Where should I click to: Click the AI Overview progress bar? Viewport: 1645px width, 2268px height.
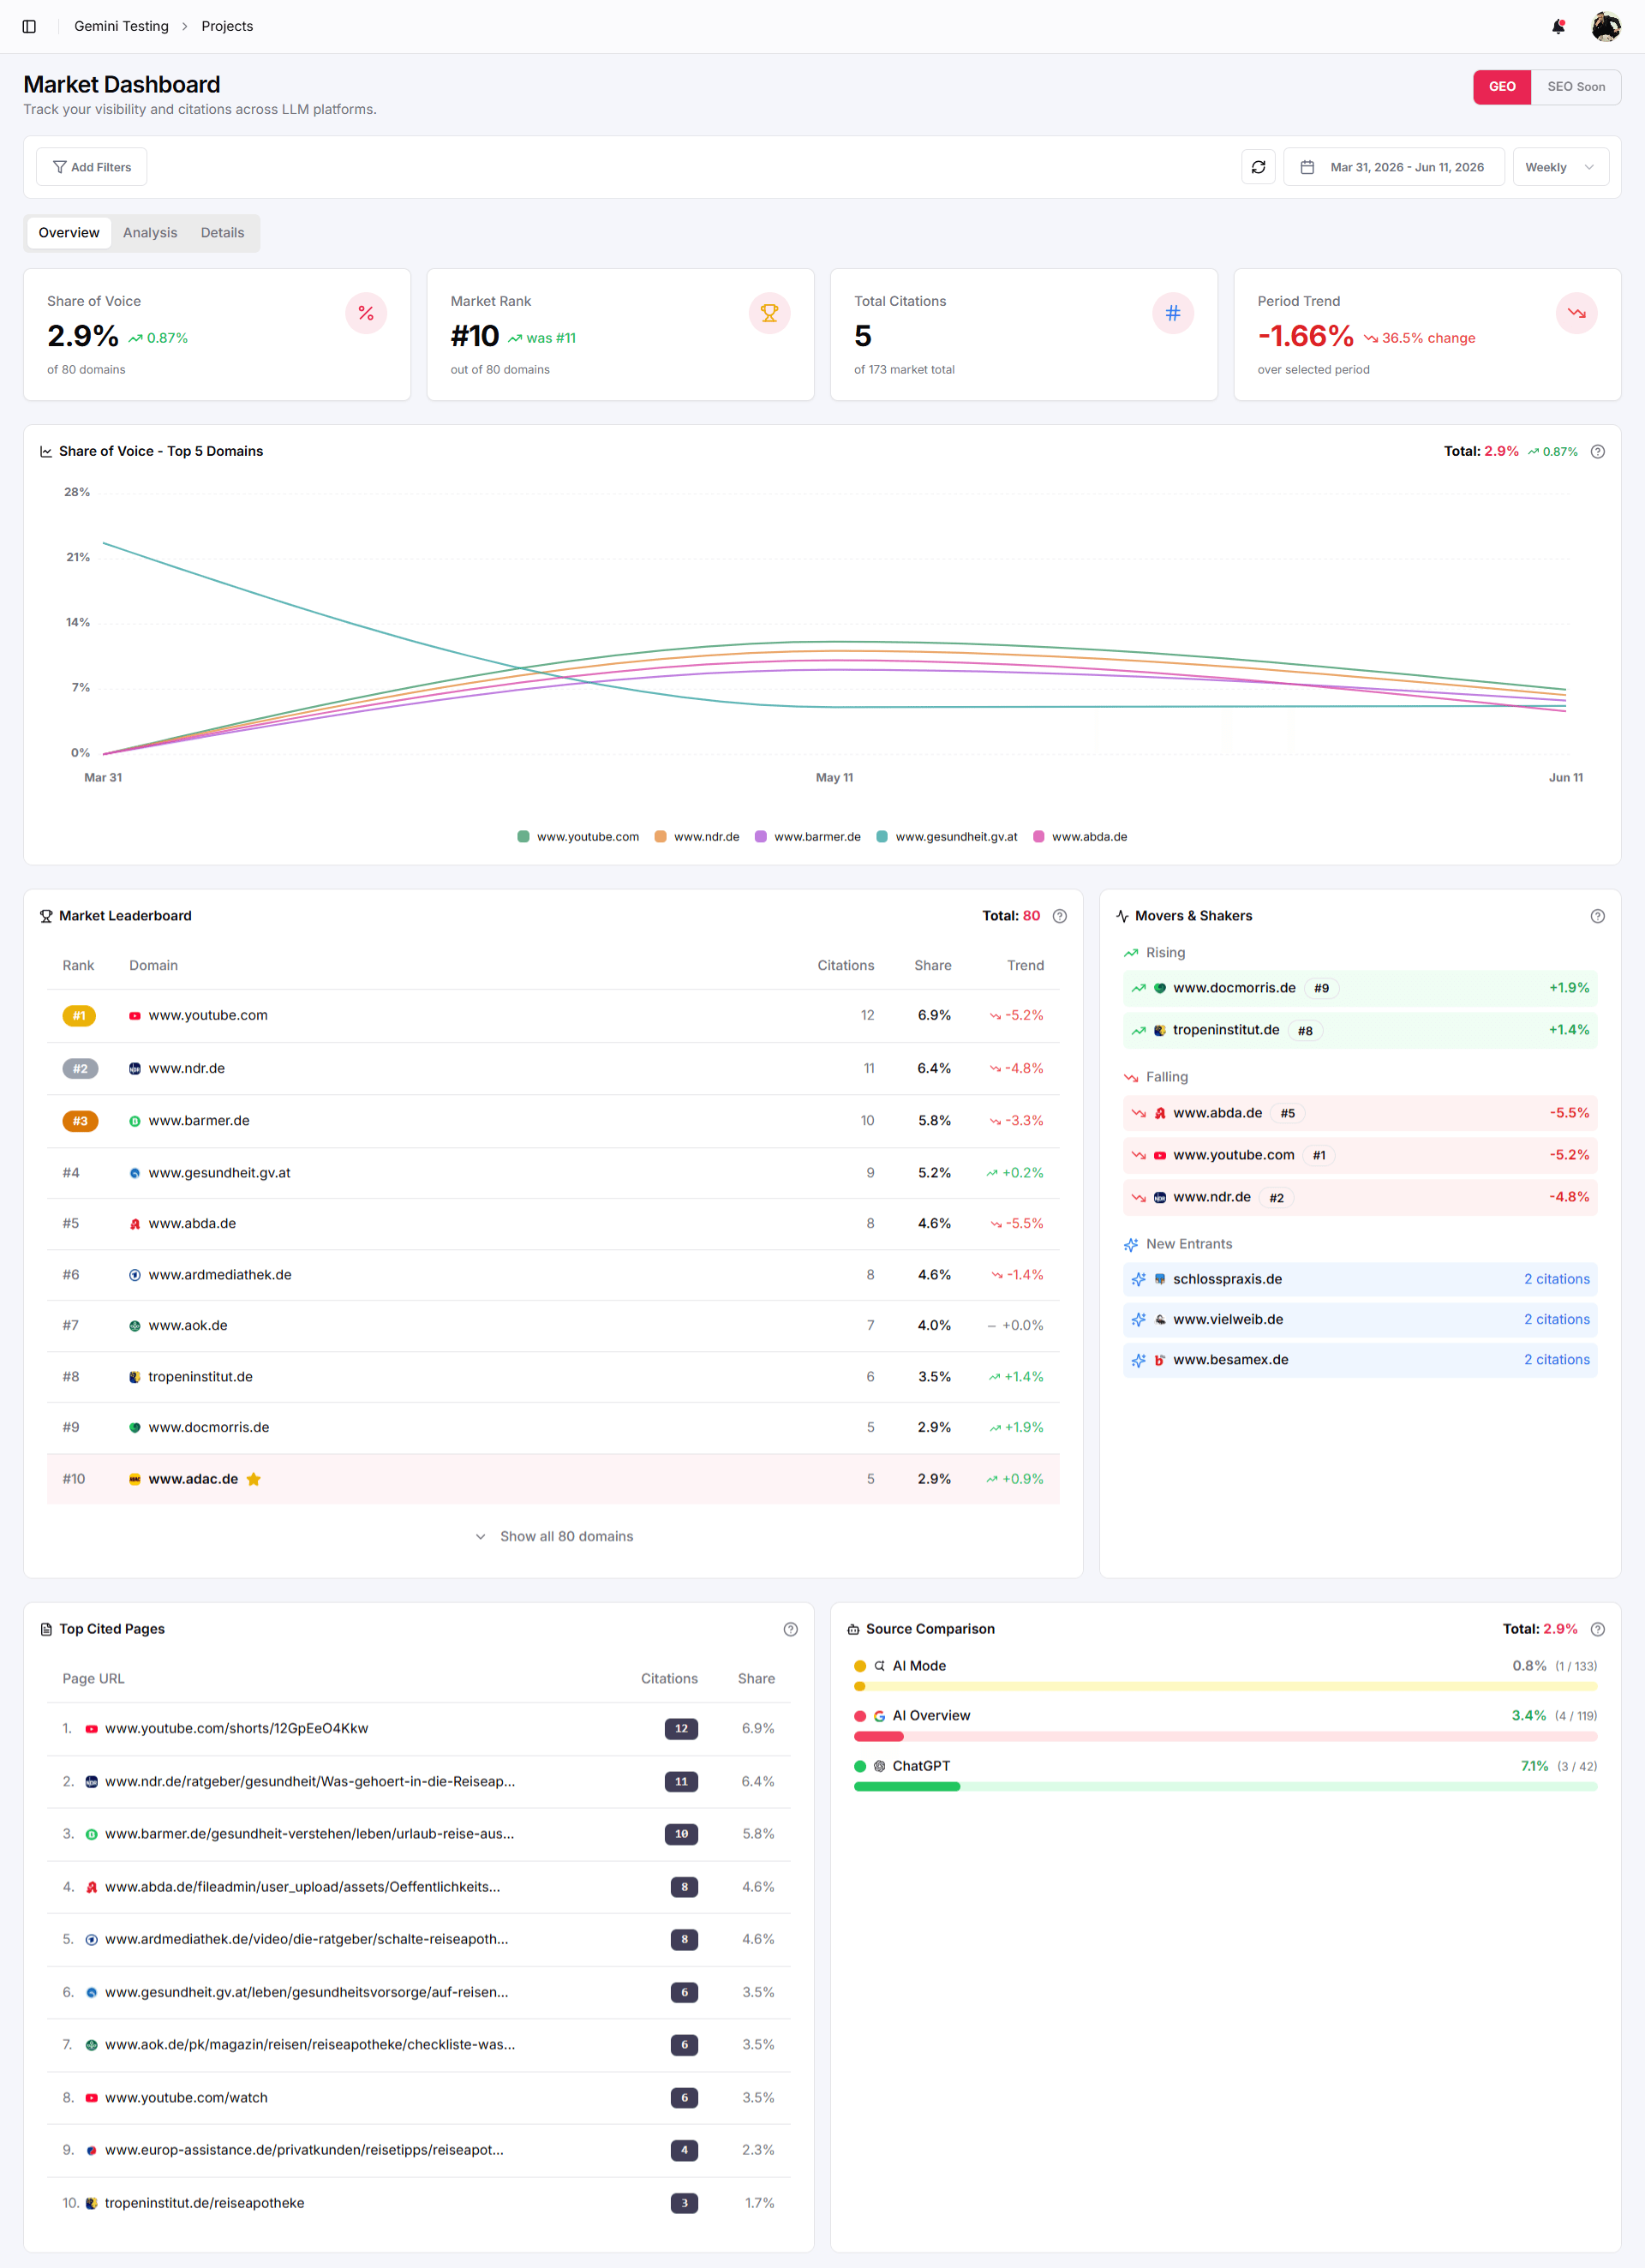1225,1736
